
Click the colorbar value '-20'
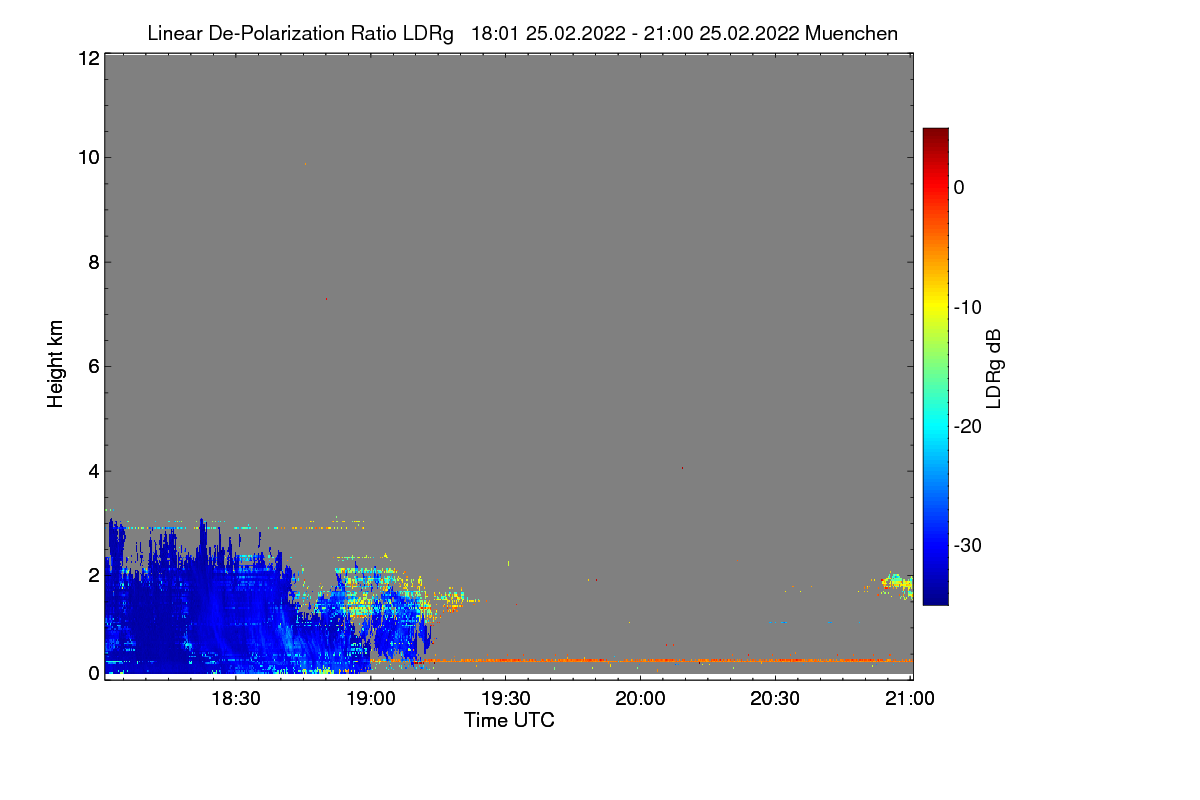coord(967,426)
